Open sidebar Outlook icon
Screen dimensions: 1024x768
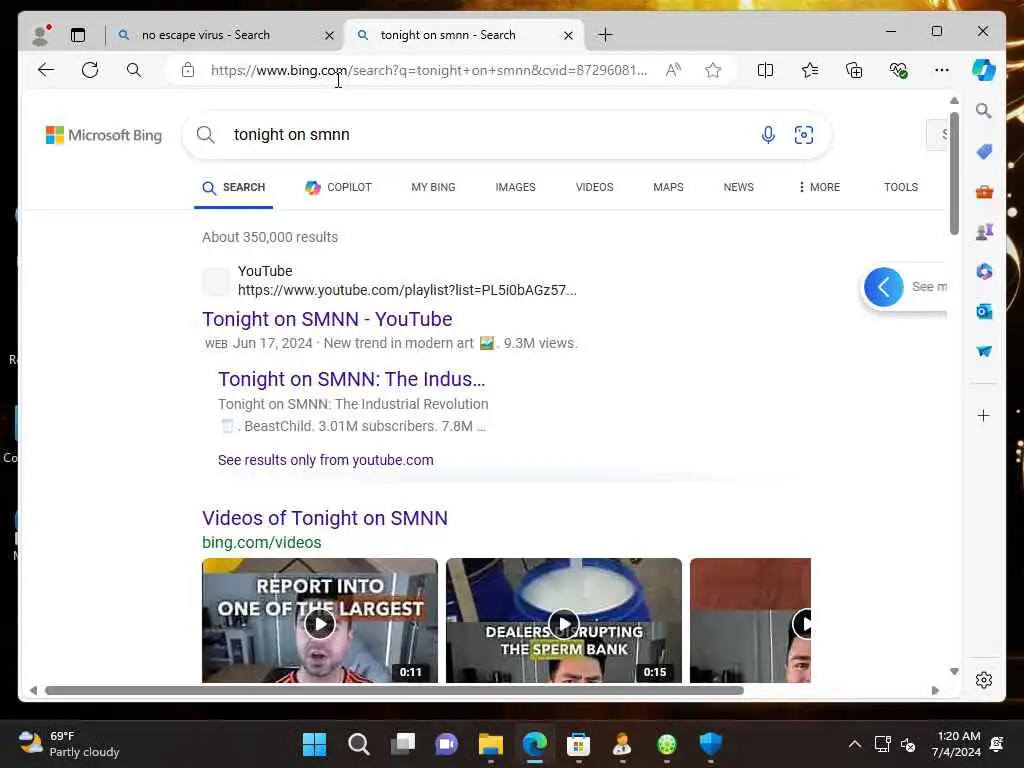pyautogui.click(x=984, y=312)
